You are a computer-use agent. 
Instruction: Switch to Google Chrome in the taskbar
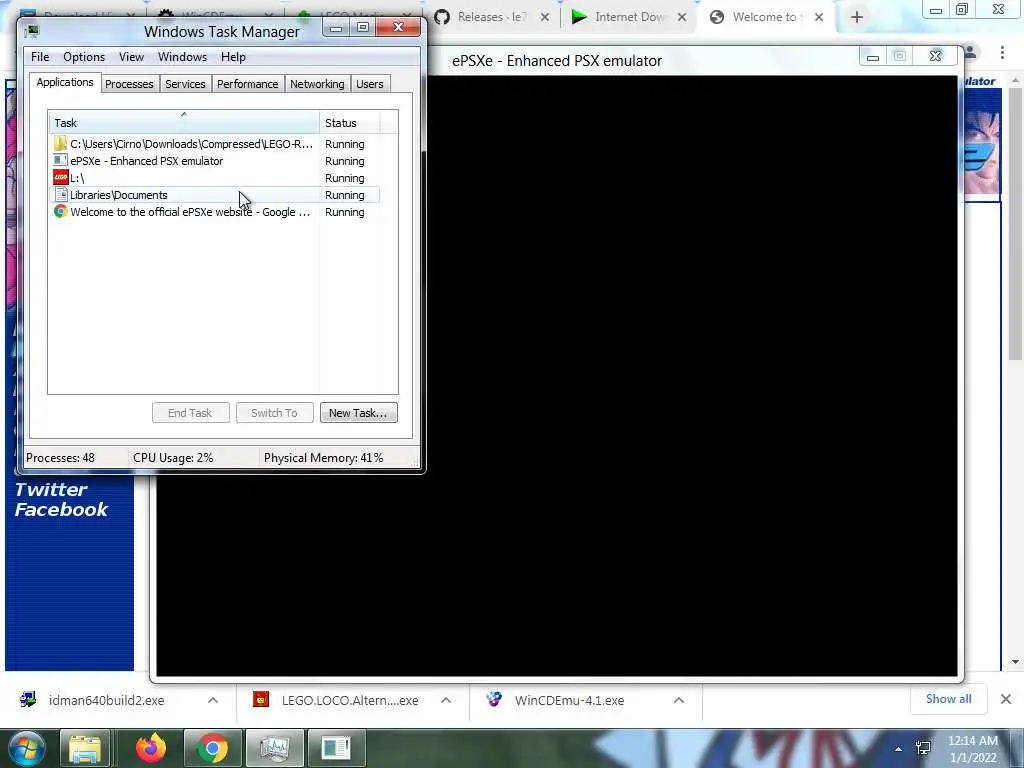coord(212,748)
